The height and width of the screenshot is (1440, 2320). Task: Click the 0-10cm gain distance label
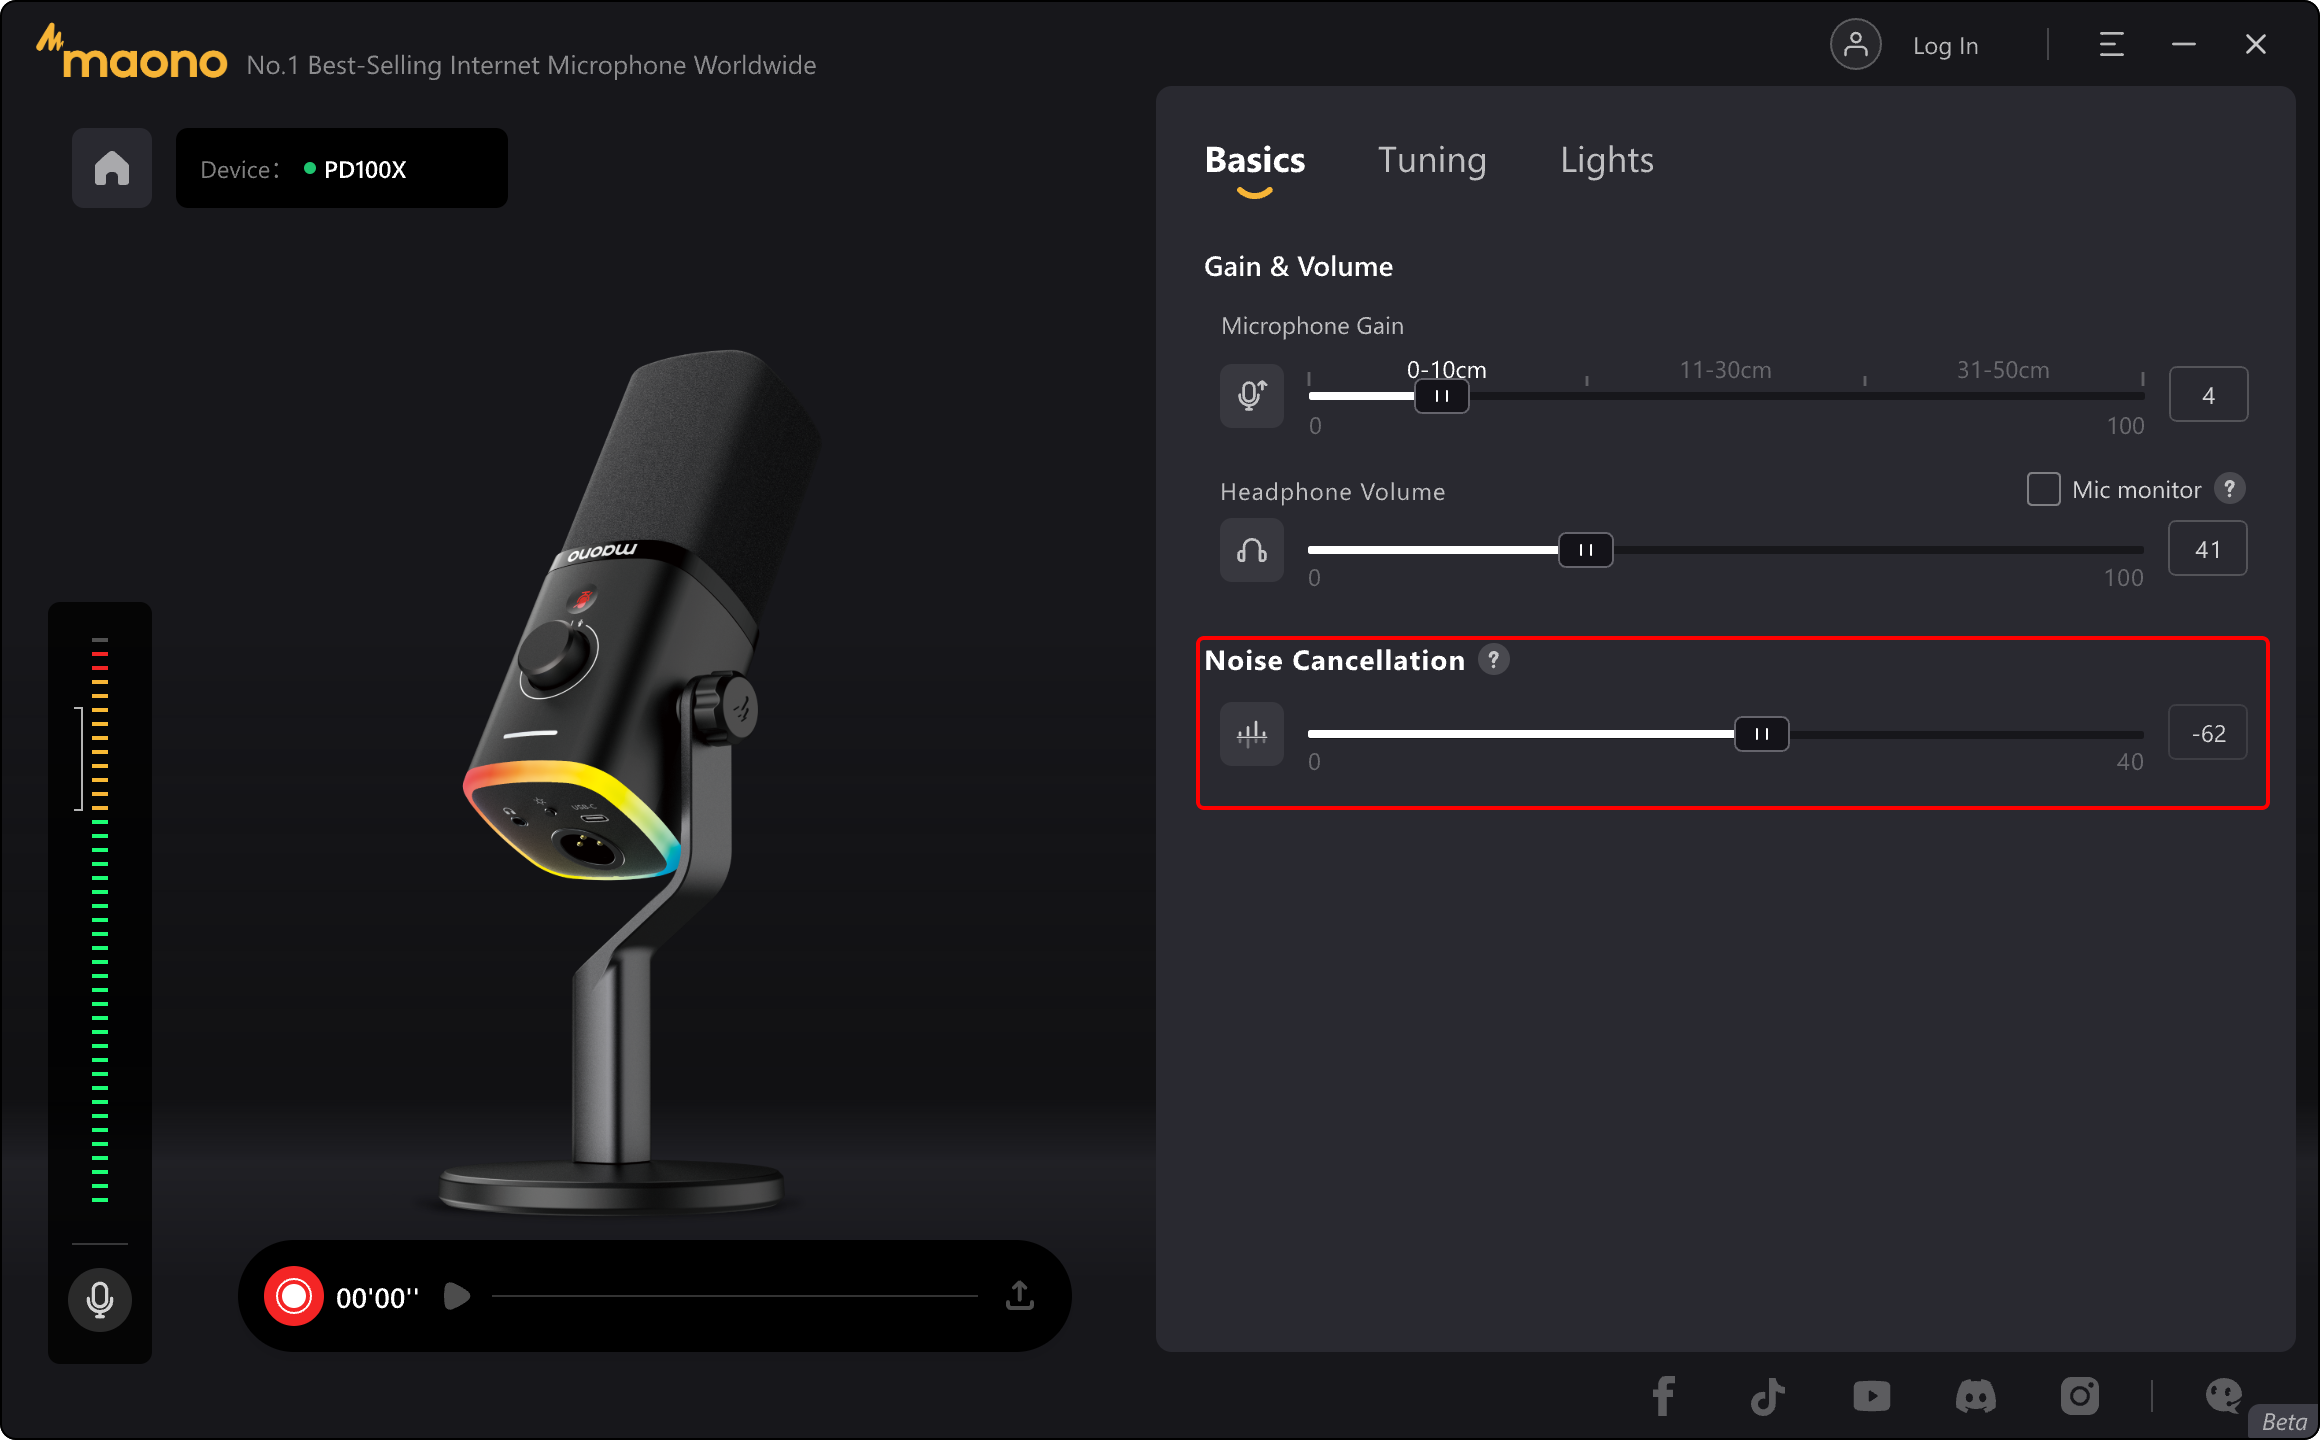(x=1447, y=370)
